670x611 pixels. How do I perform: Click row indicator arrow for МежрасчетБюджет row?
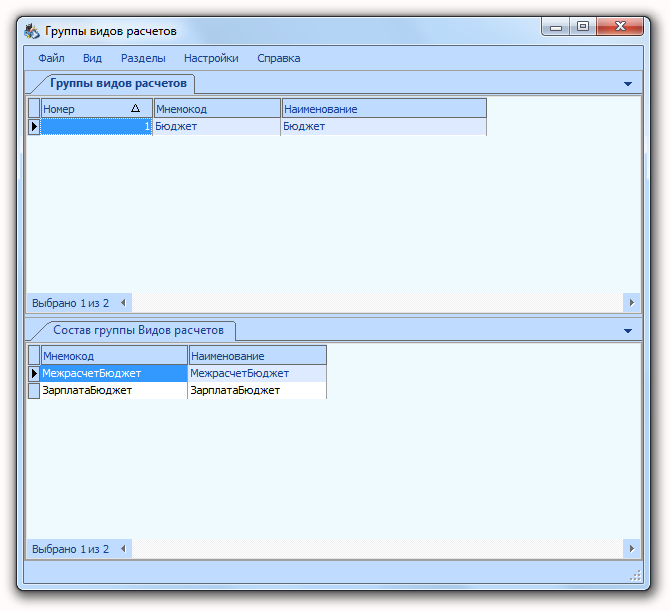tap(34, 373)
